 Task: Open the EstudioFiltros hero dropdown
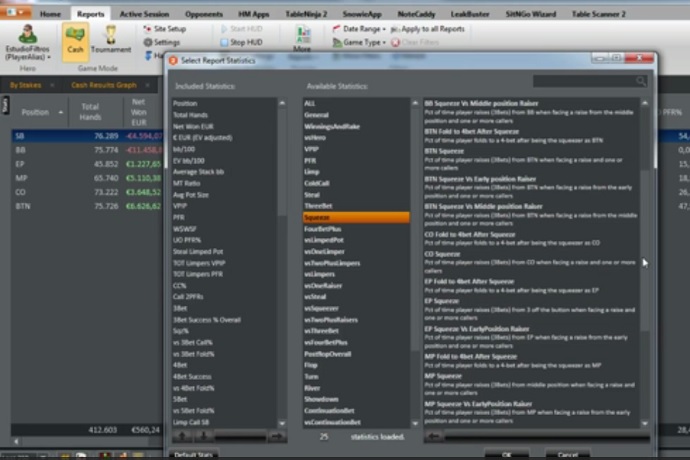pyautogui.click(x=27, y=43)
